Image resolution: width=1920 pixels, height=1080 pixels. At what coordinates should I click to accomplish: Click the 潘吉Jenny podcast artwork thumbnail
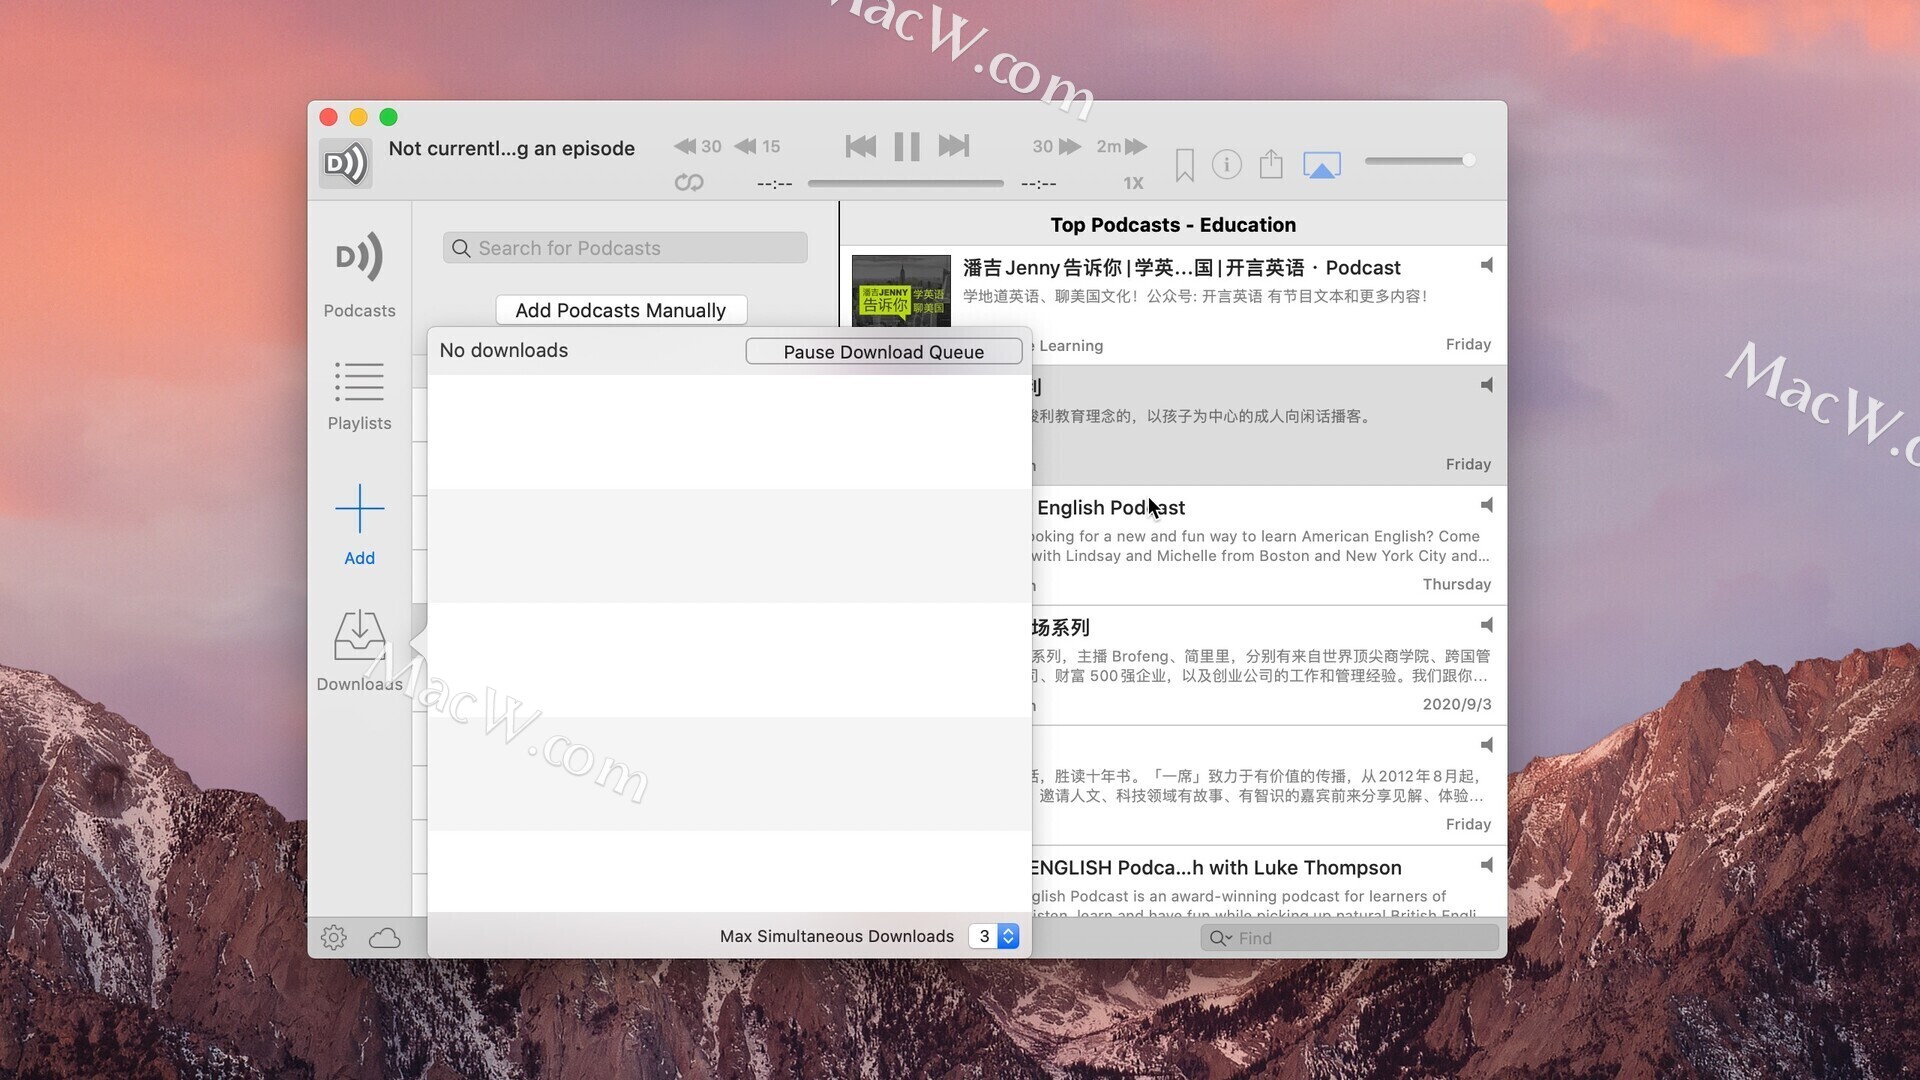point(901,290)
